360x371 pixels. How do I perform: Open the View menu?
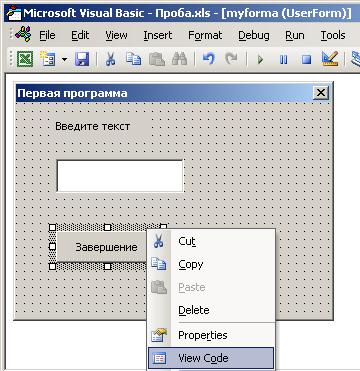coord(116,35)
